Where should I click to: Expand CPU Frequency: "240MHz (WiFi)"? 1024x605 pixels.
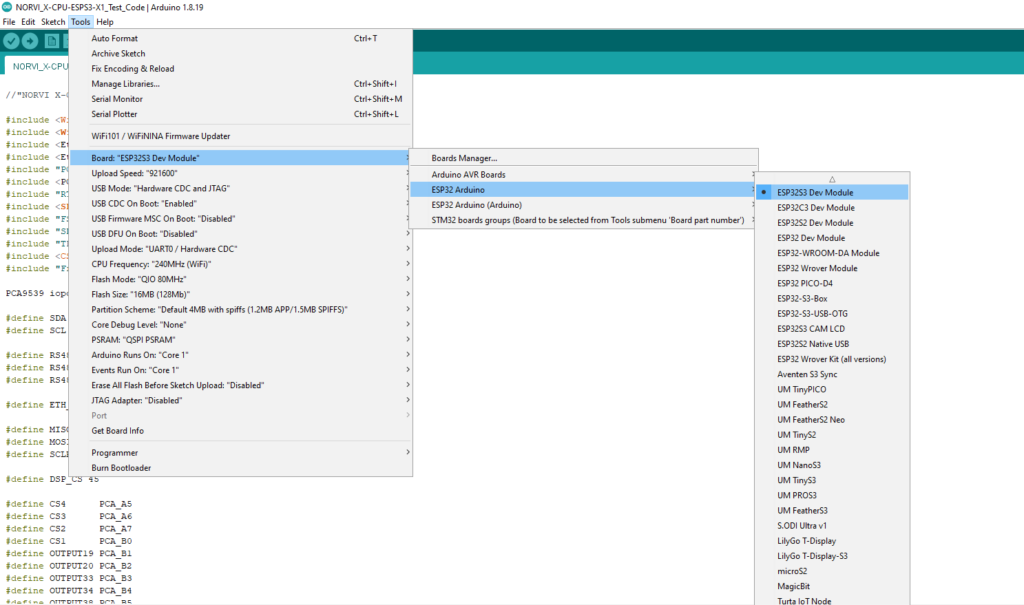tap(240, 264)
